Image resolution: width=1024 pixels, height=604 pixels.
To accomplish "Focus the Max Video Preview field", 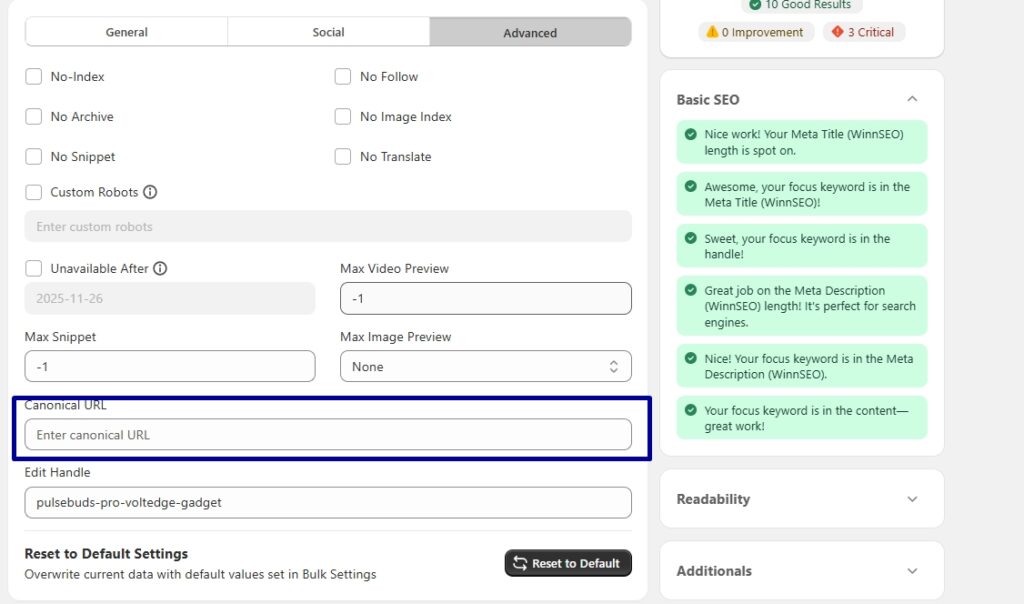I will point(486,298).
